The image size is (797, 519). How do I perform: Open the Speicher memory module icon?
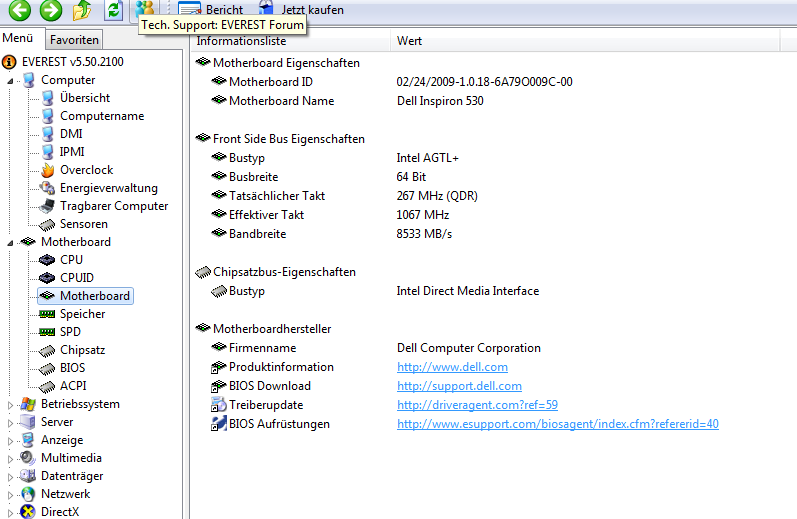coord(47,314)
